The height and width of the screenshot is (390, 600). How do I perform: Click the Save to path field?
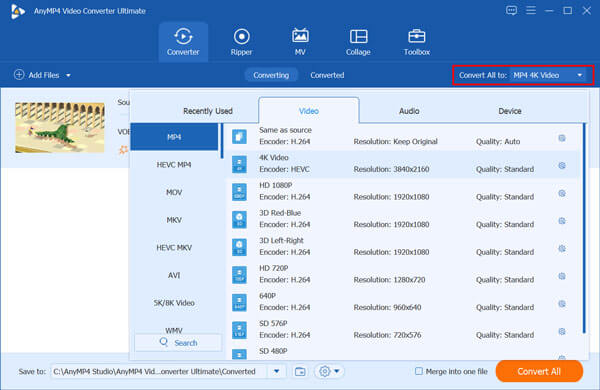click(159, 371)
